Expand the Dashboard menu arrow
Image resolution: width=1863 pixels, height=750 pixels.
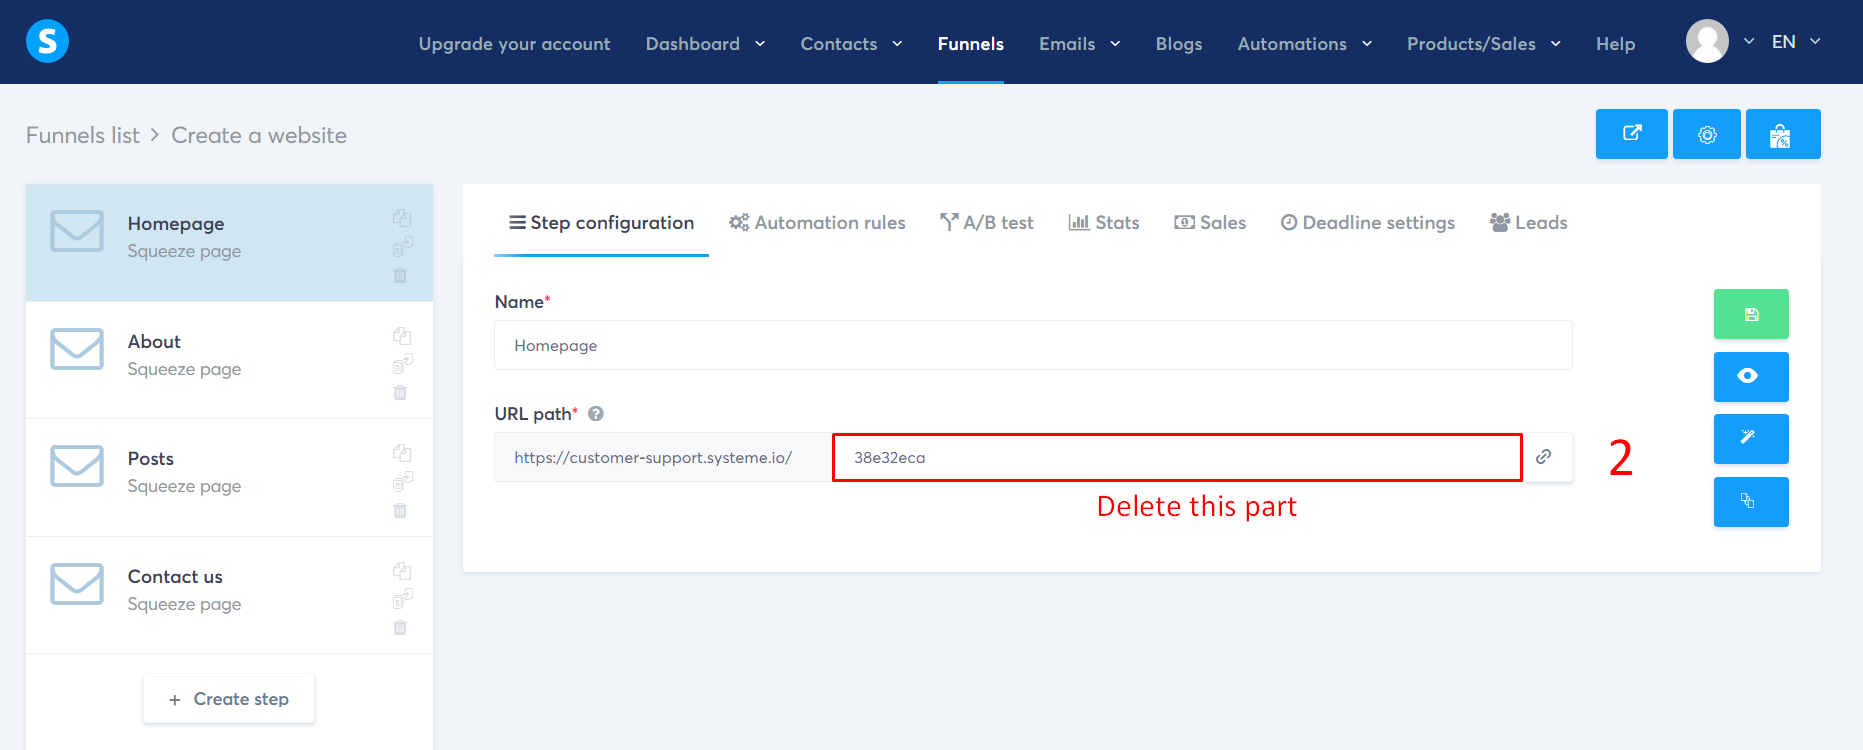pyautogui.click(x=760, y=44)
